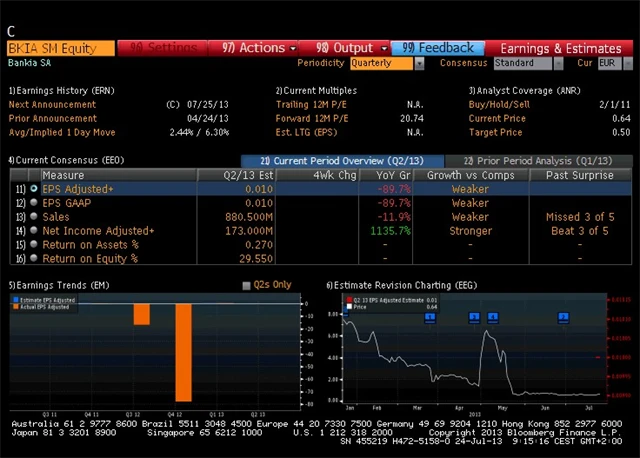Open Current Multiples section
The height and width of the screenshot is (458, 640).
pyautogui.click(x=316, y=91)
